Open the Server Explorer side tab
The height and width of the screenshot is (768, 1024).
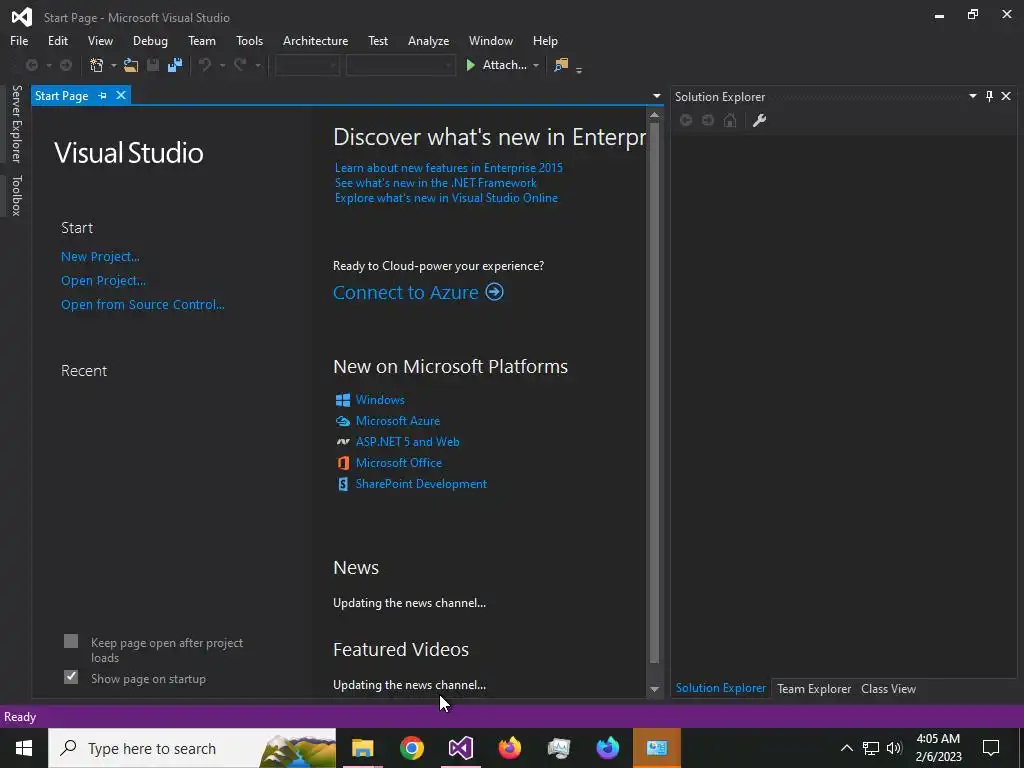tap(16, 124)
